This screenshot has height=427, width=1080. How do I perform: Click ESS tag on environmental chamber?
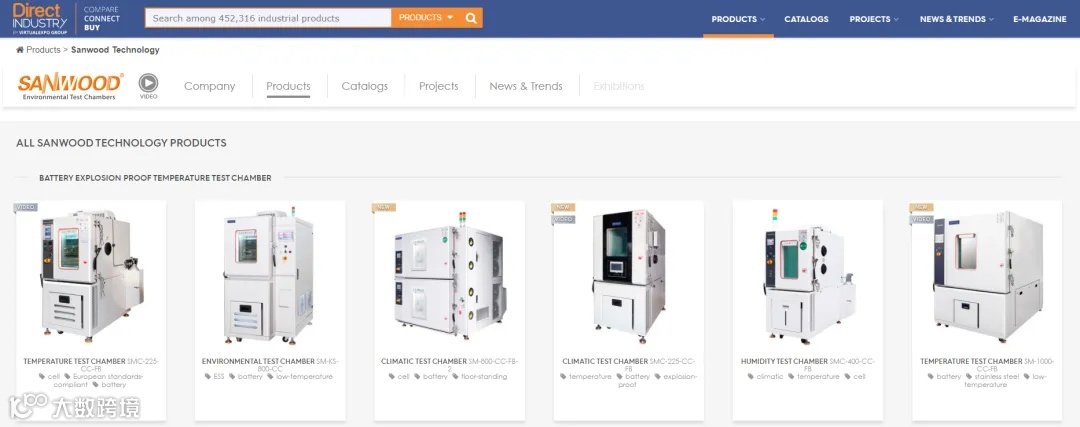tap(214, 377)
